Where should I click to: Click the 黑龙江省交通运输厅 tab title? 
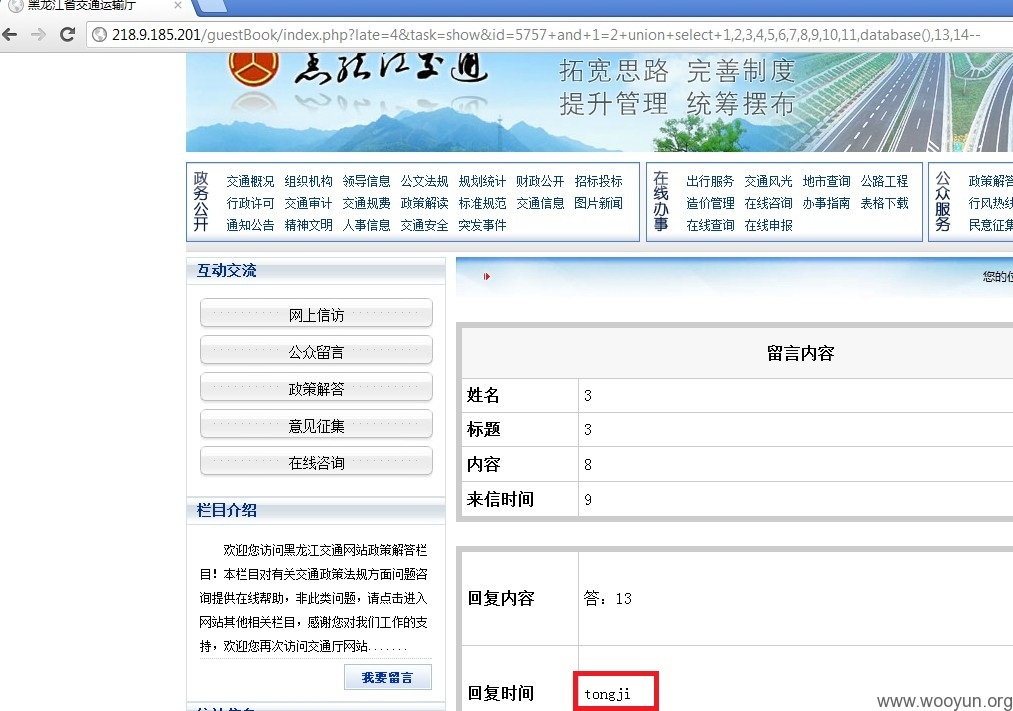(x=82, y=5)
